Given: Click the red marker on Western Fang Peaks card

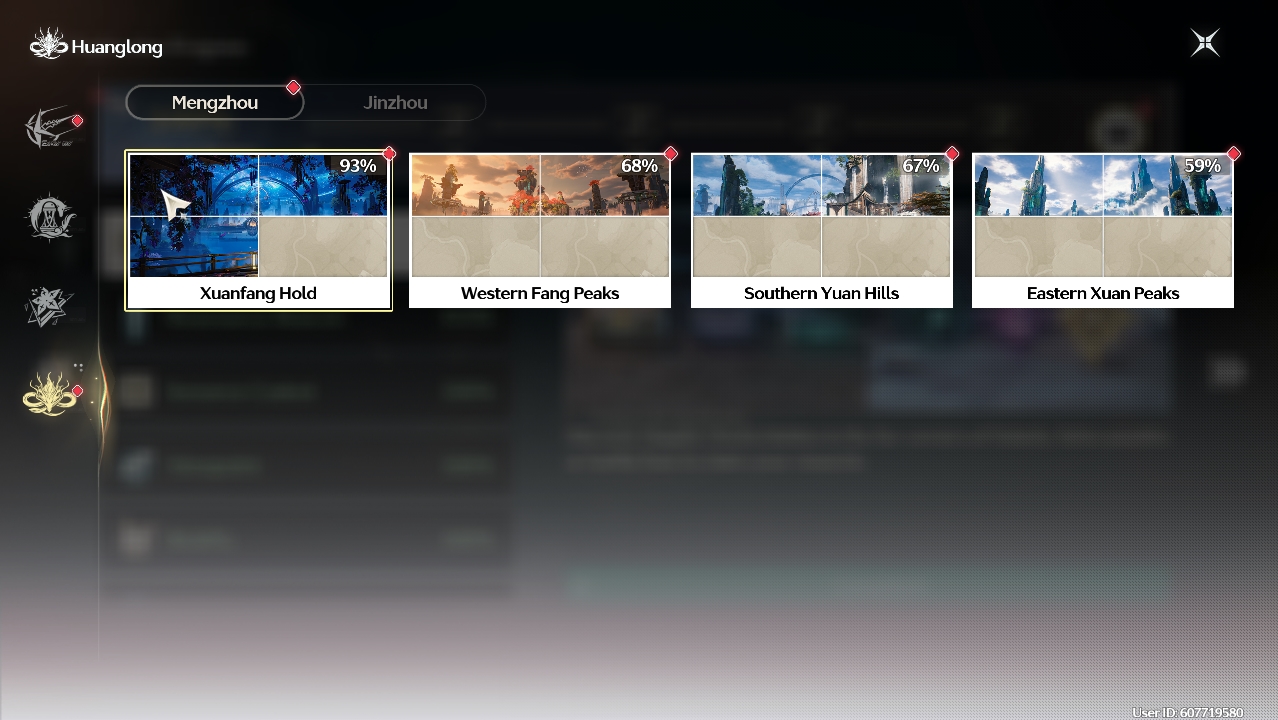Looking at the screenshot, I should (670, 154).
